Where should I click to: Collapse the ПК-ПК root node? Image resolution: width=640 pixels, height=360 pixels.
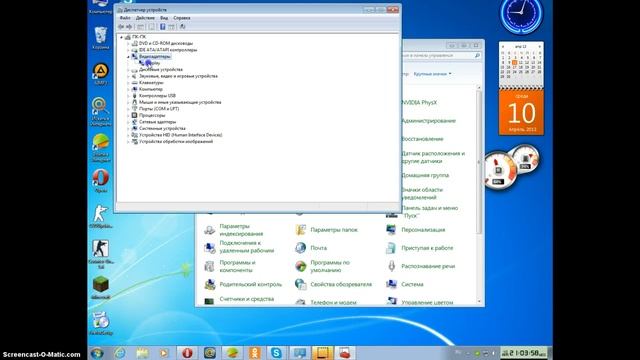[122, 37]
